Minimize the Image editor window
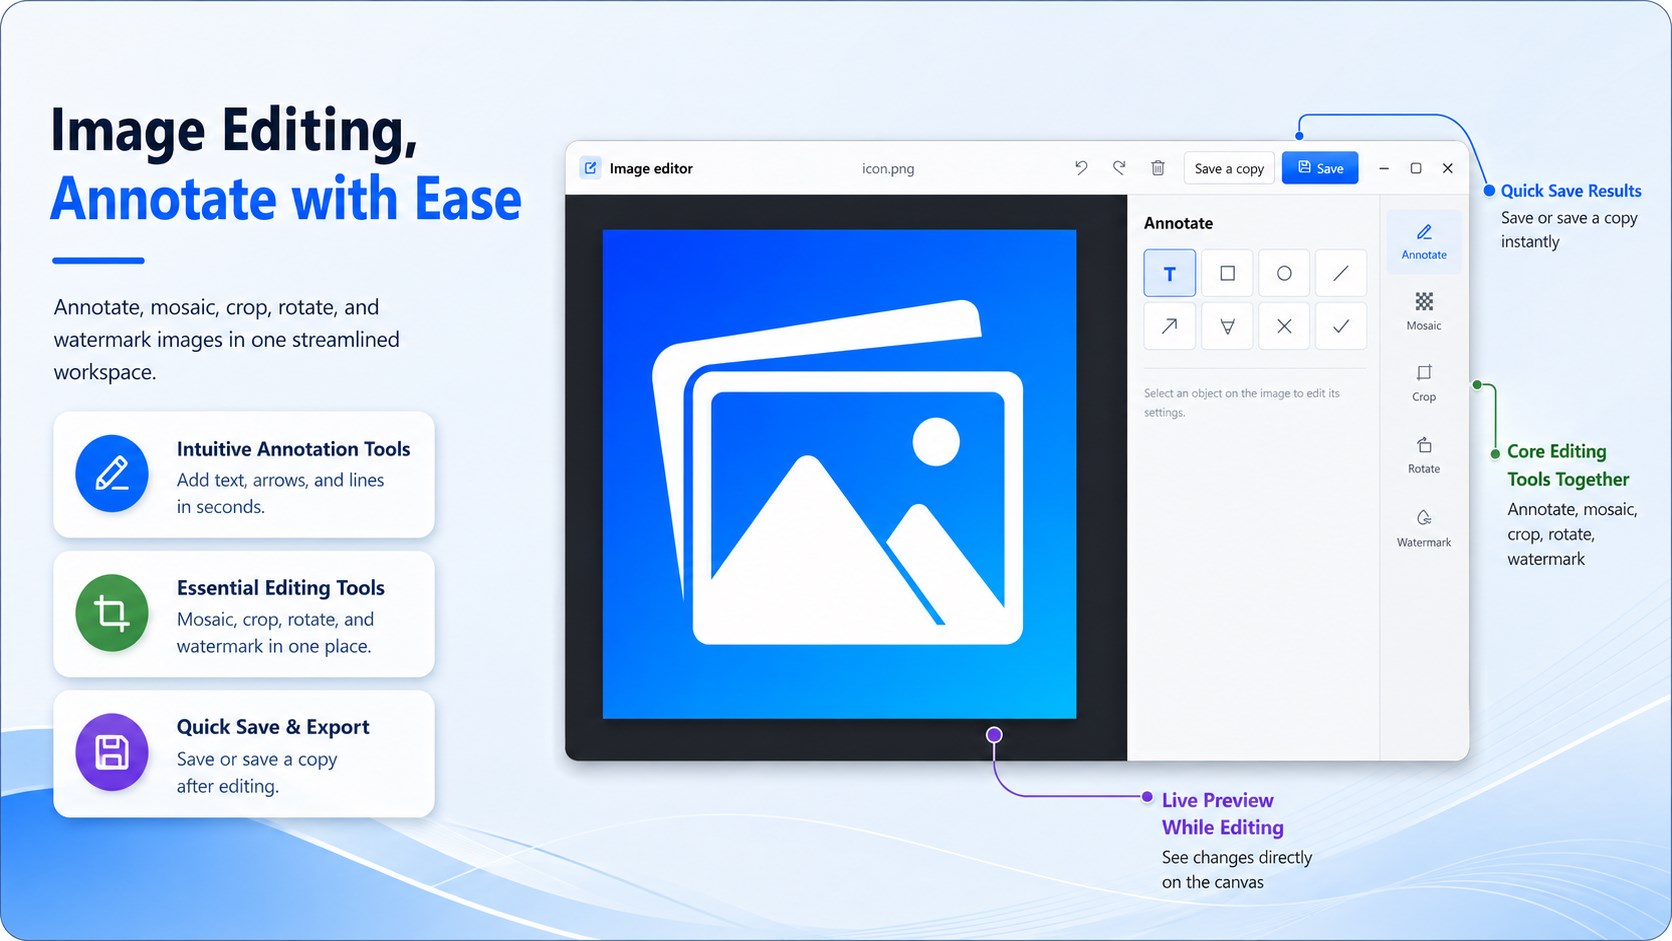Screen dimensions: 1672x941 pos(1384,168)
